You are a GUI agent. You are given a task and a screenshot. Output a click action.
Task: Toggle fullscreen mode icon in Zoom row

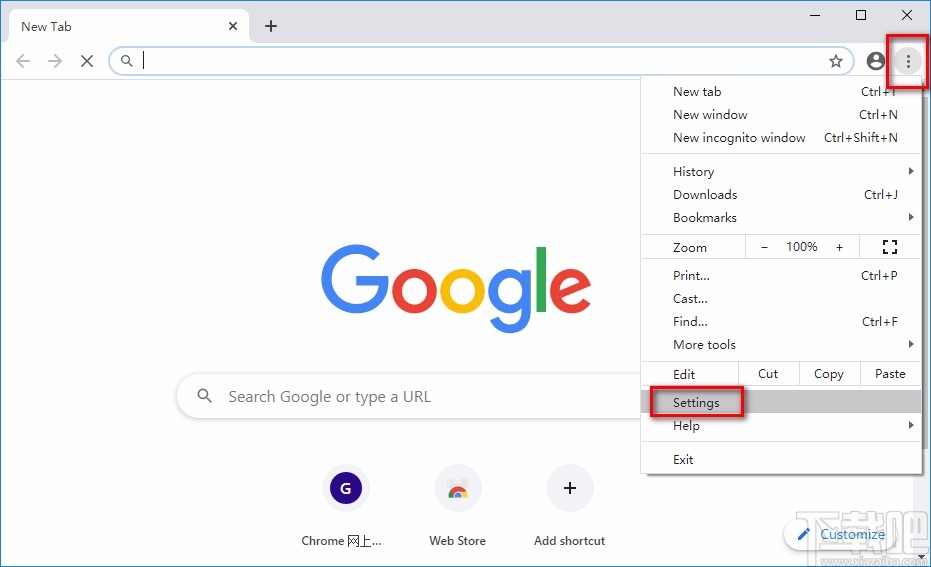pos(889,247)
